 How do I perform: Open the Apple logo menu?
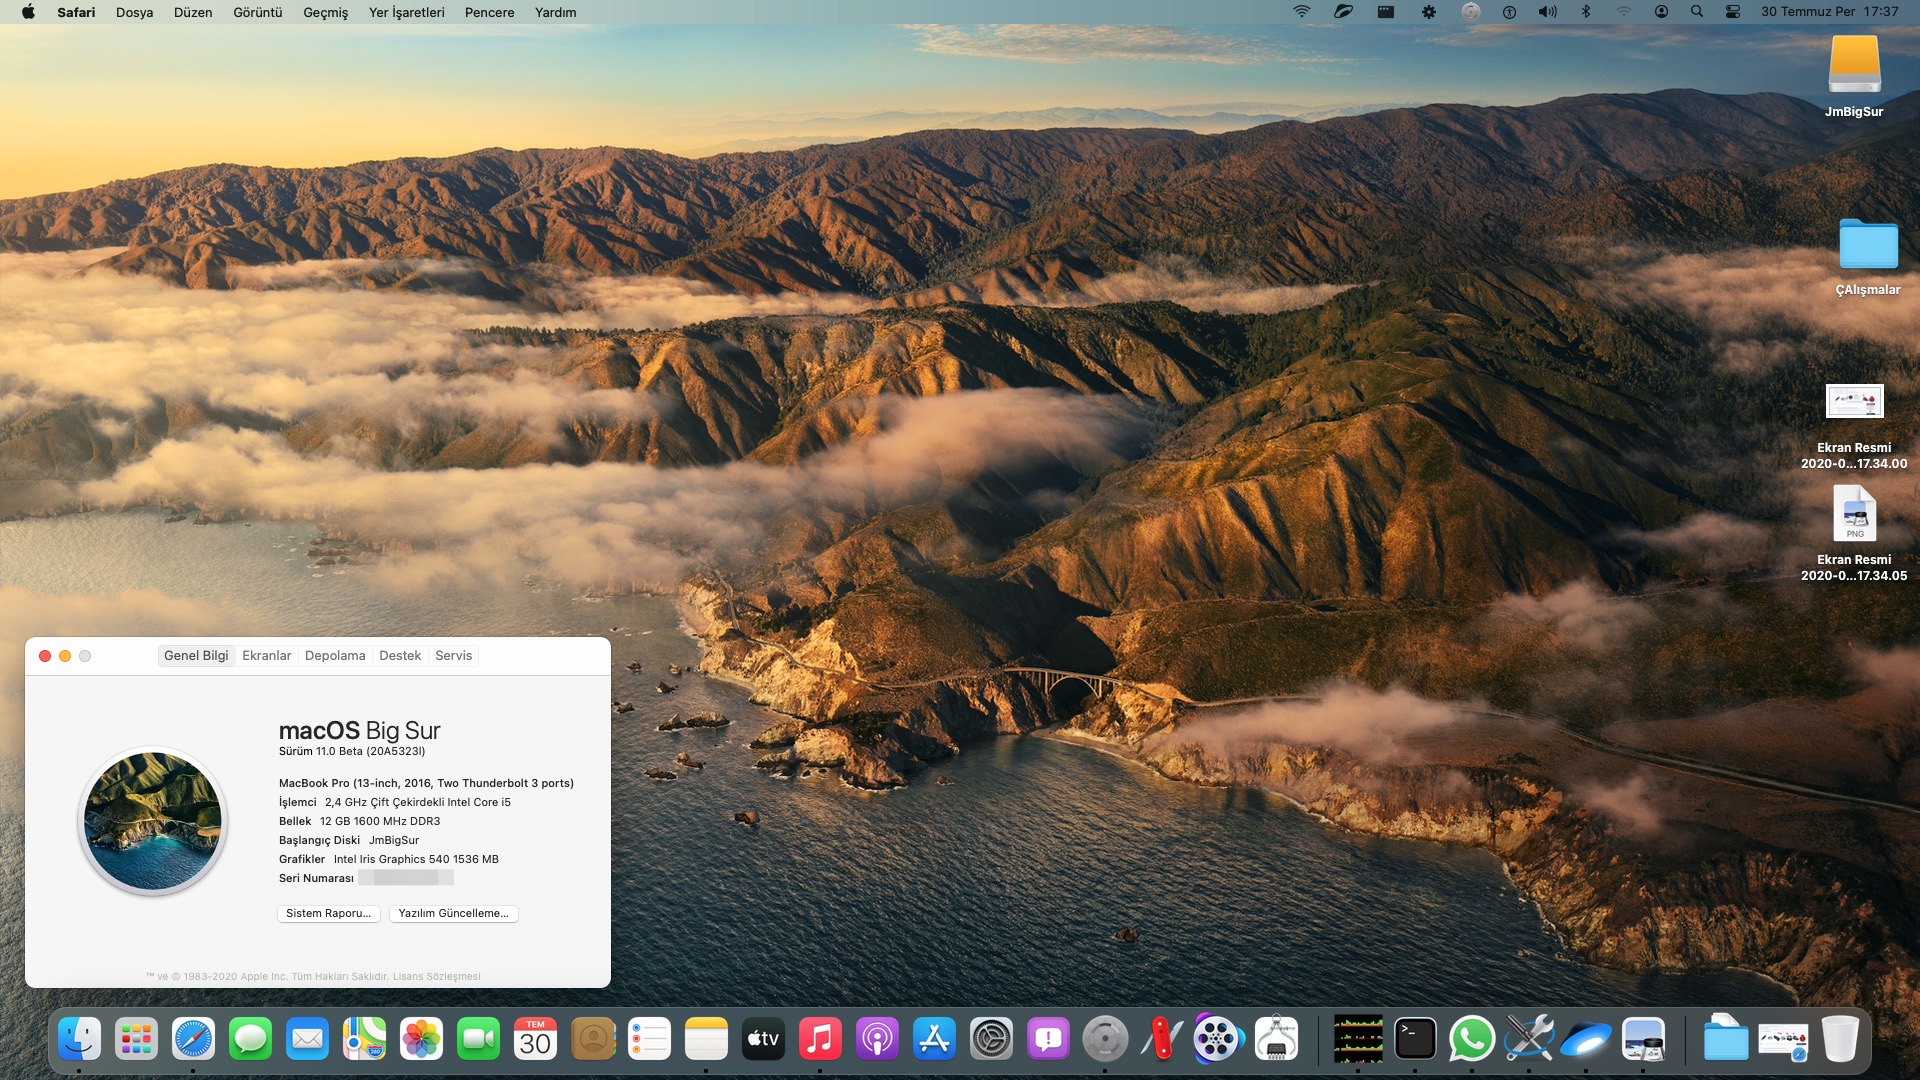[x=28, y=12]
